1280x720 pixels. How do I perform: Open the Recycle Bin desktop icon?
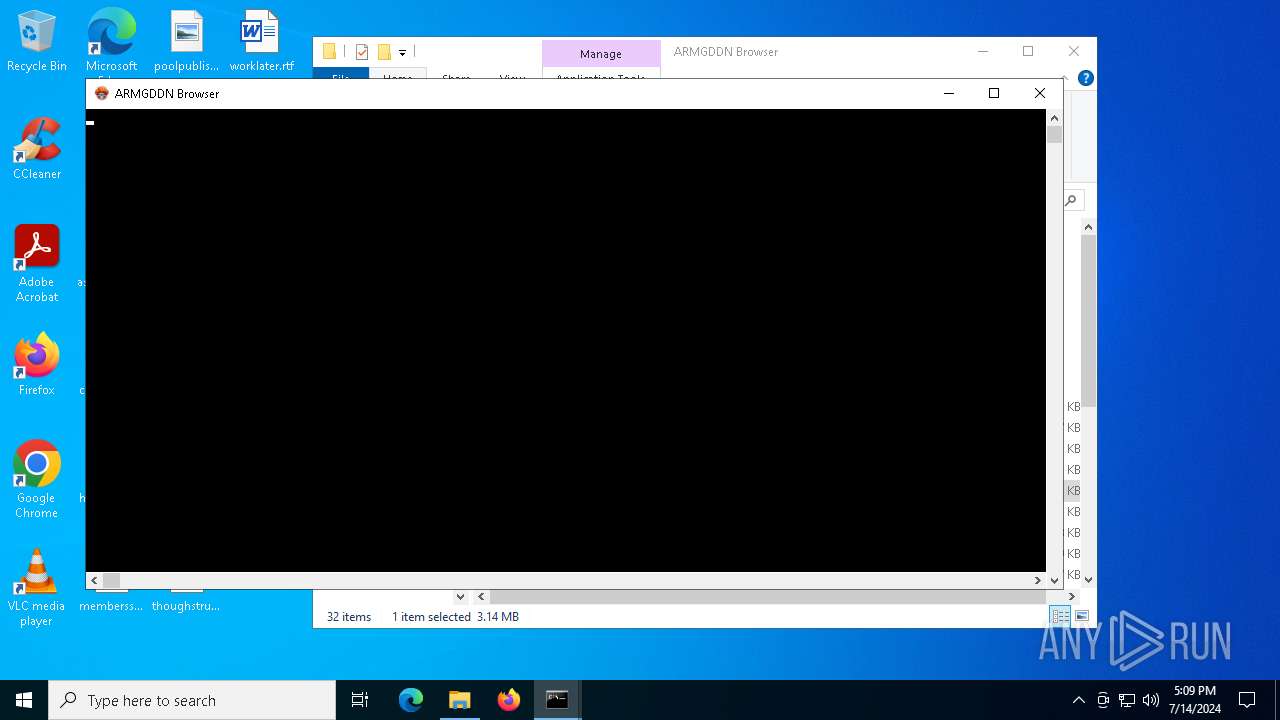click(37, 42)
